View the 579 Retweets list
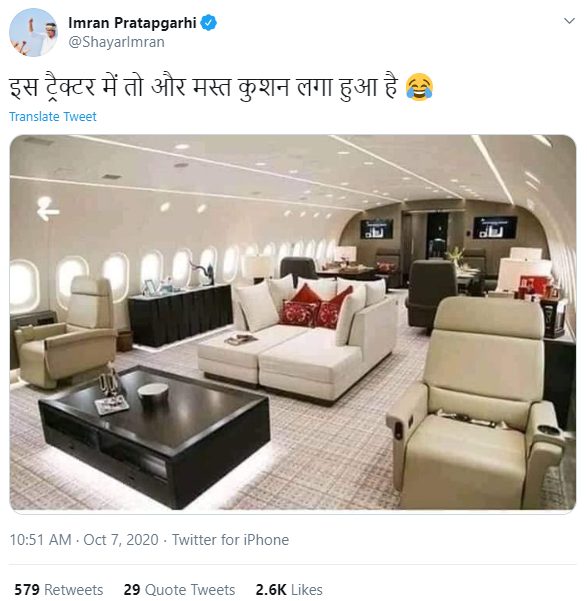This screenshot has width=587, height=601. 59,590
